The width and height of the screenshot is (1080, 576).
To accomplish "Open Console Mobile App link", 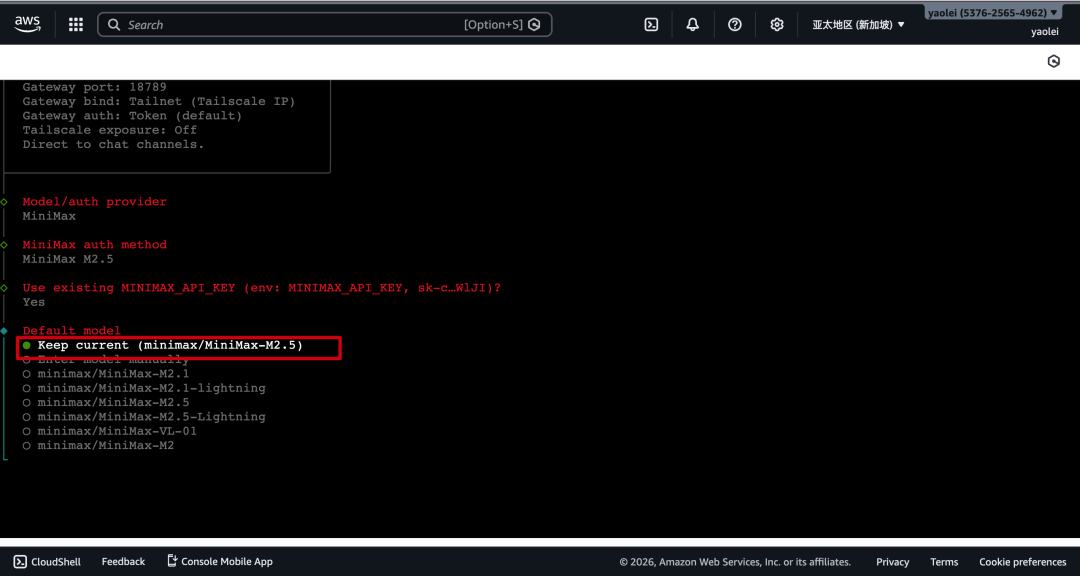I will click(220, 562).
